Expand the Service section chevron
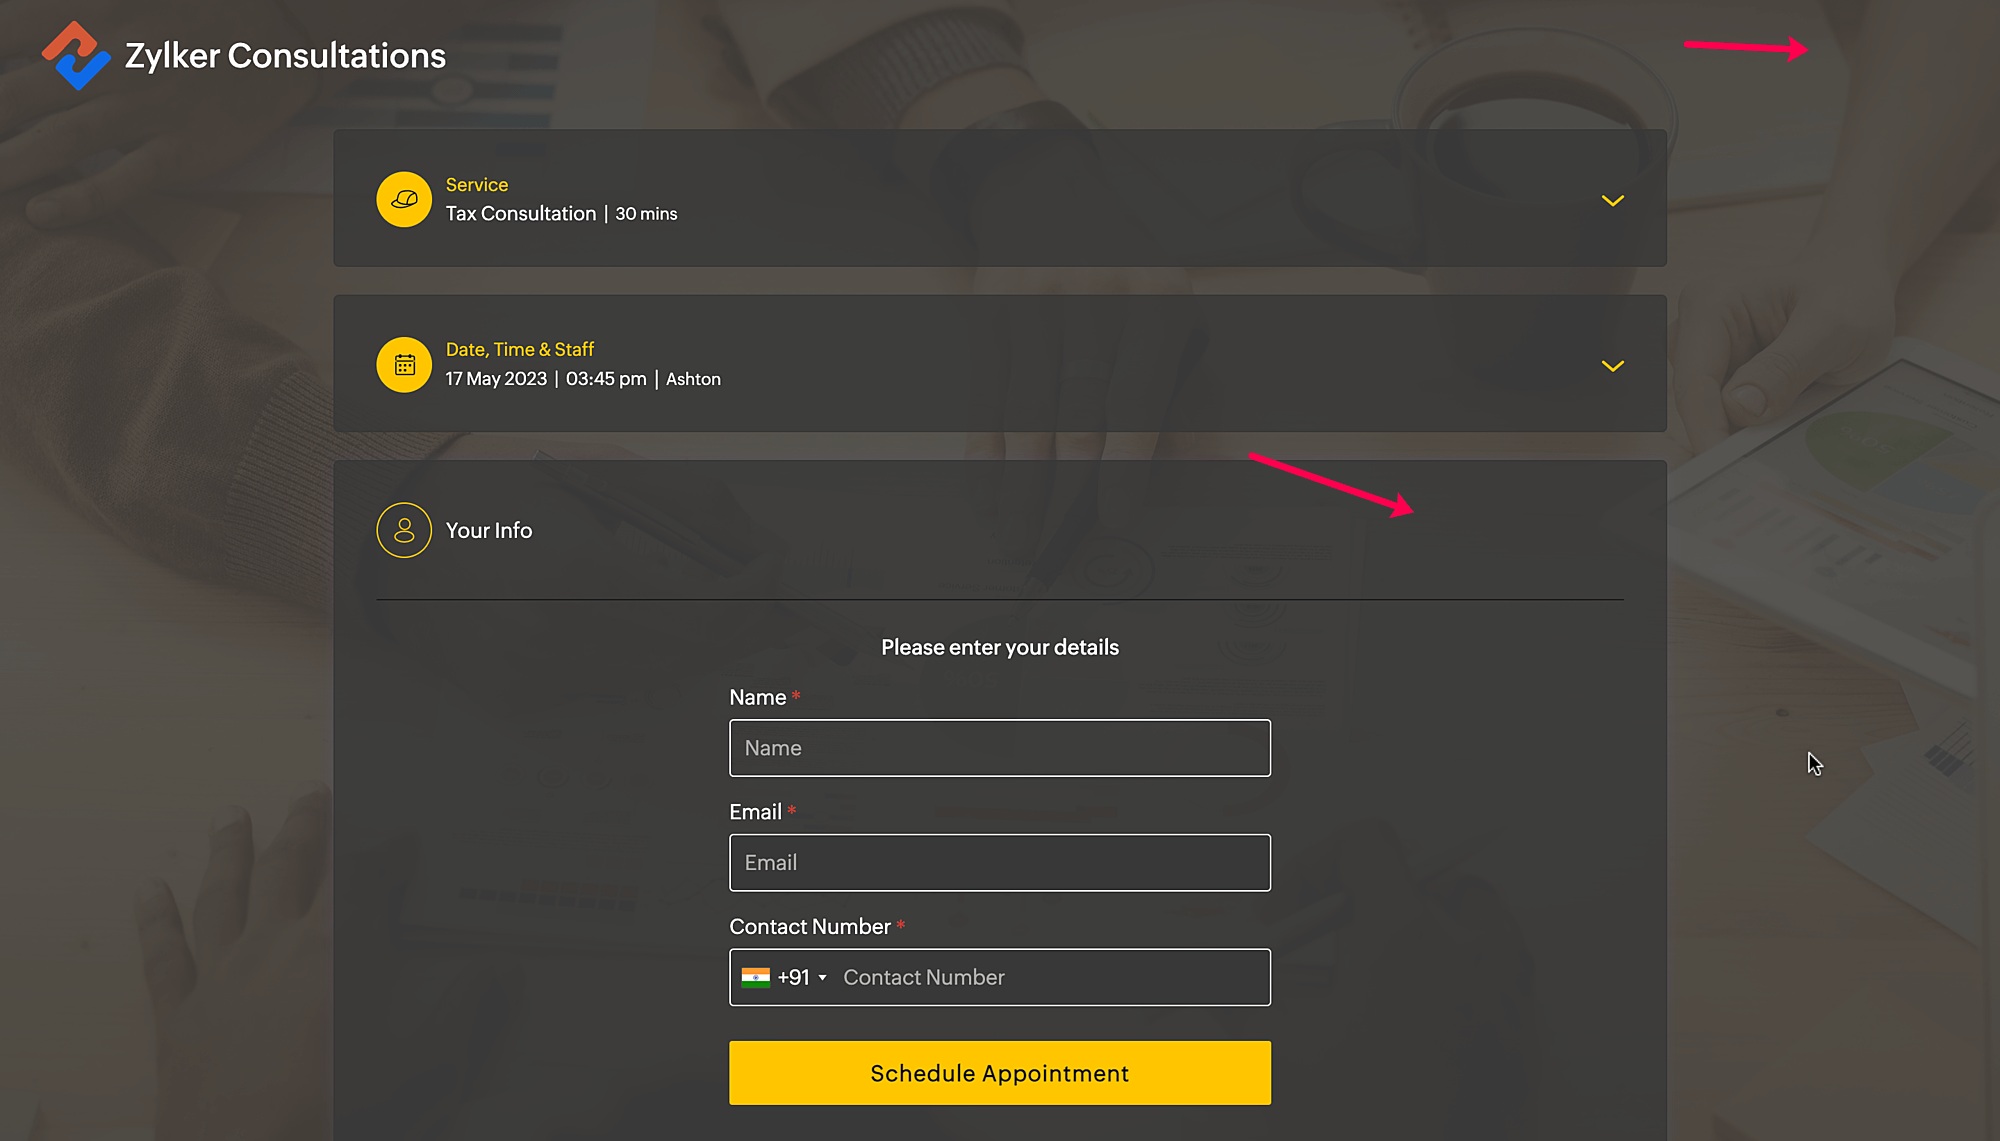This screenshot has height=1141, width=2000. [1612, 200]
